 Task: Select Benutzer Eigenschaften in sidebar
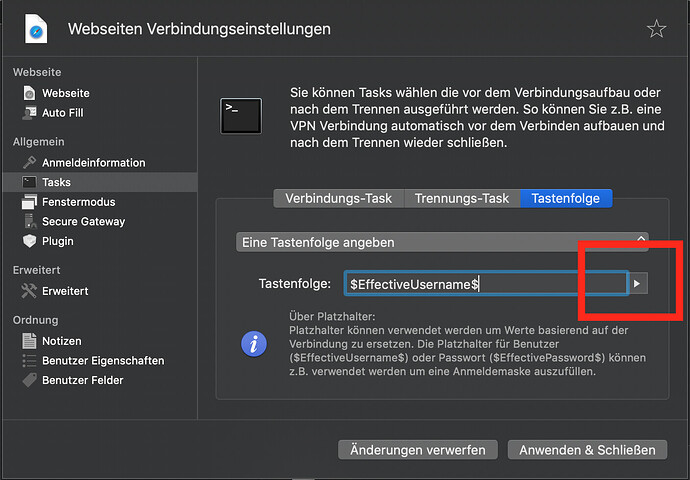[x=93, y=360]
